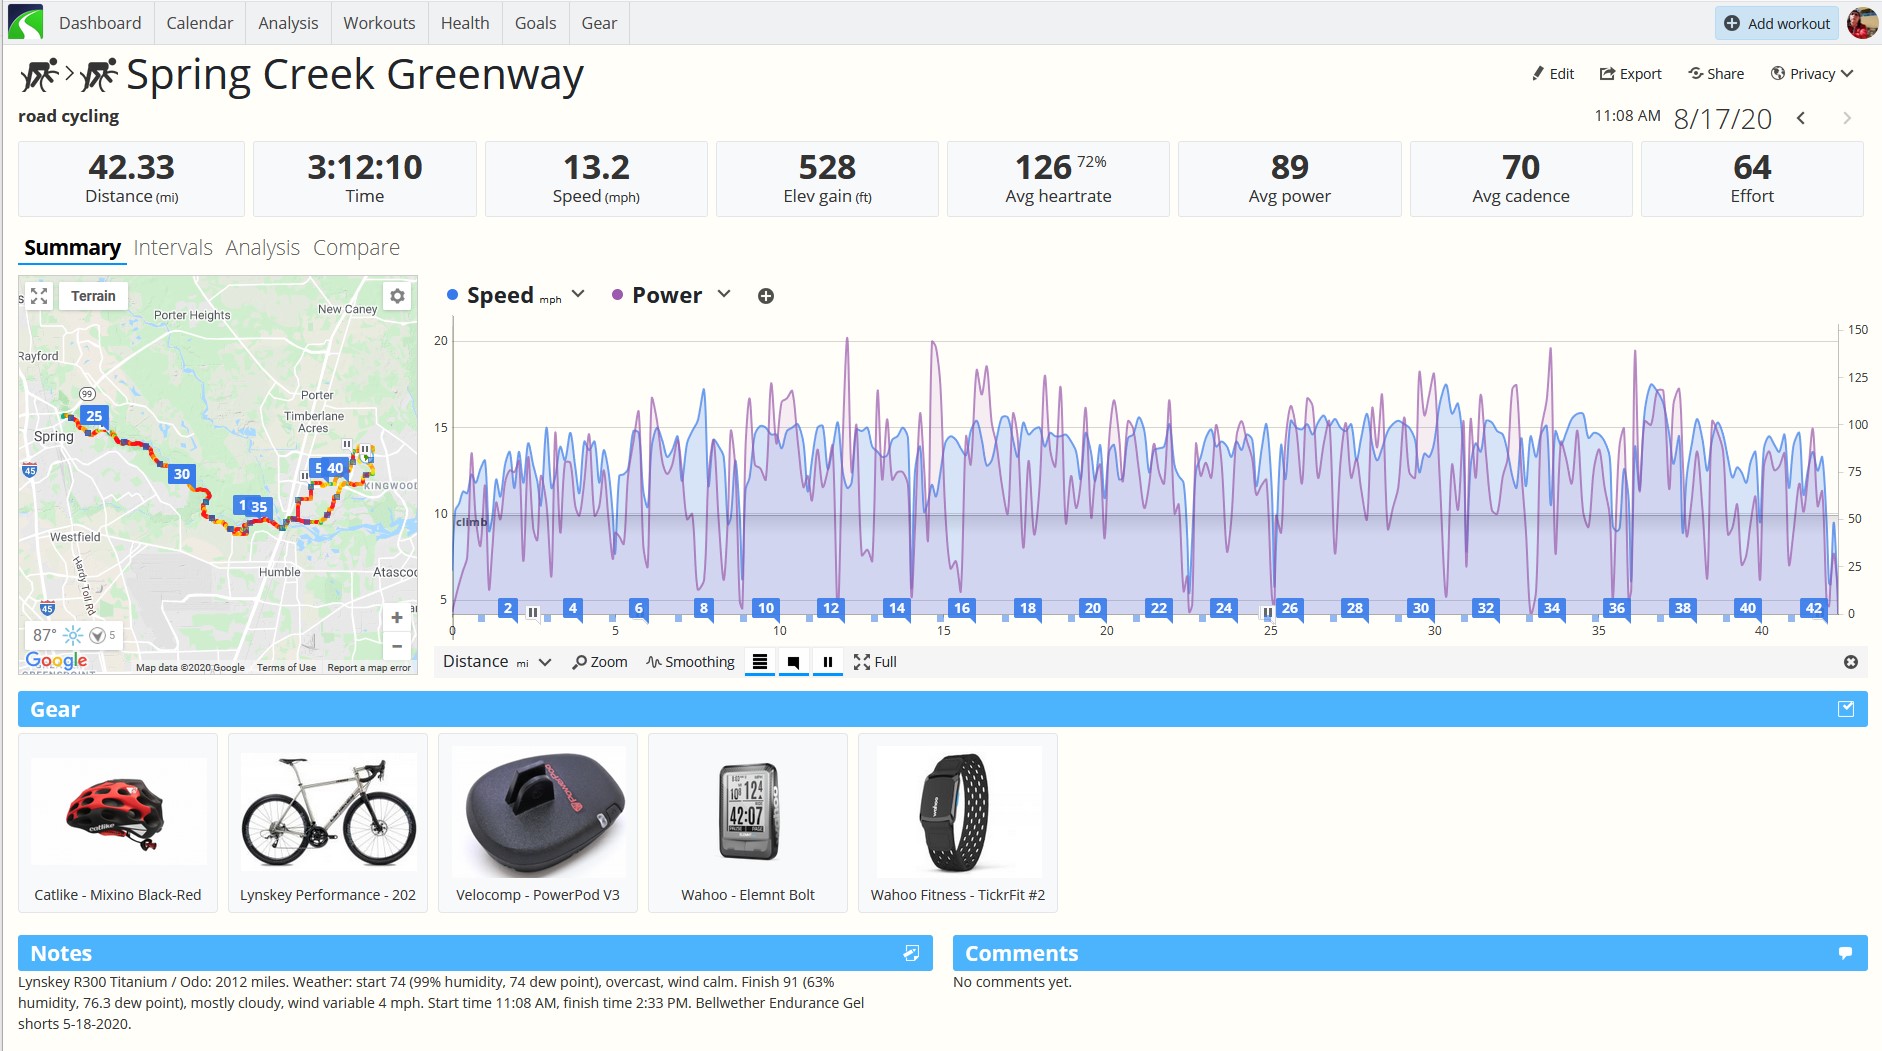
Task: Toggle interval lines display on chart
Action: click(x=760, y=662)
